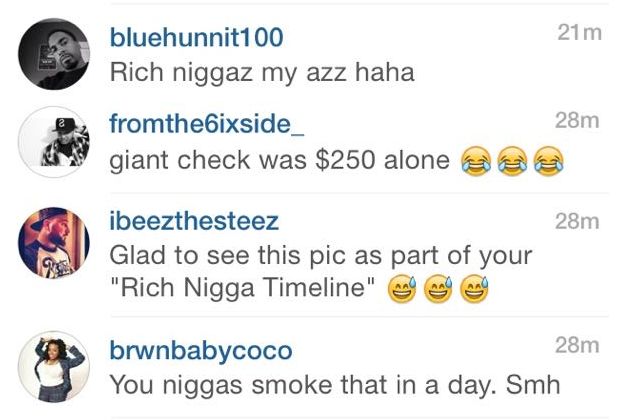The width and height of the screenshot is (635, 420).
Task: Select the 28m timestamp next to brwnbabycoco
Action: pos(577,345)
